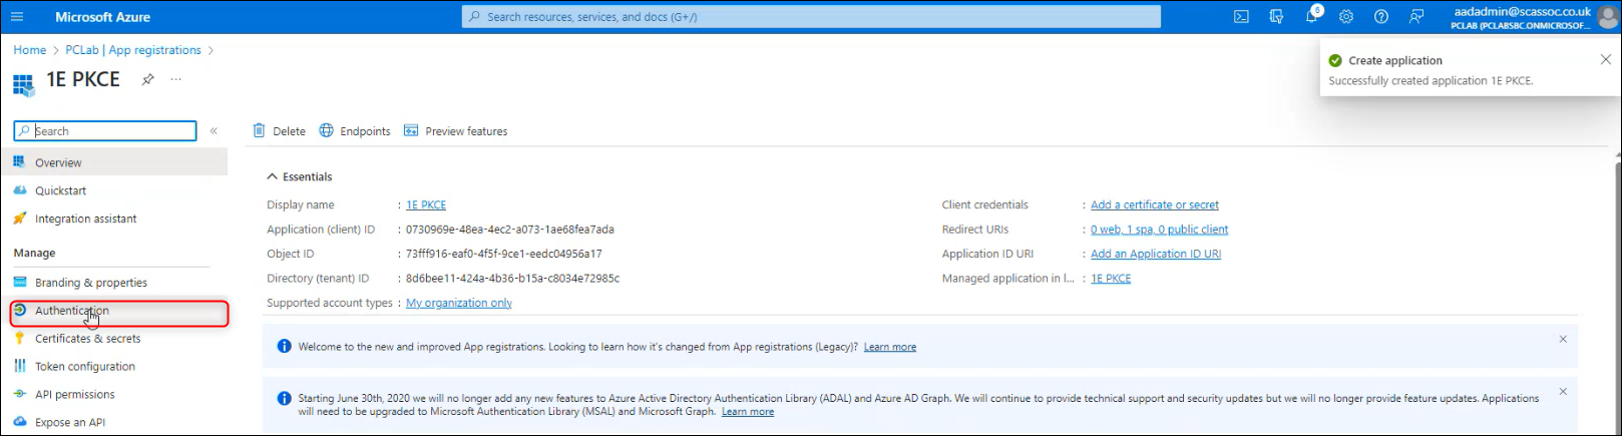Open the notifications bell icon
The image size is (1622, 436).
point(1311,17)
